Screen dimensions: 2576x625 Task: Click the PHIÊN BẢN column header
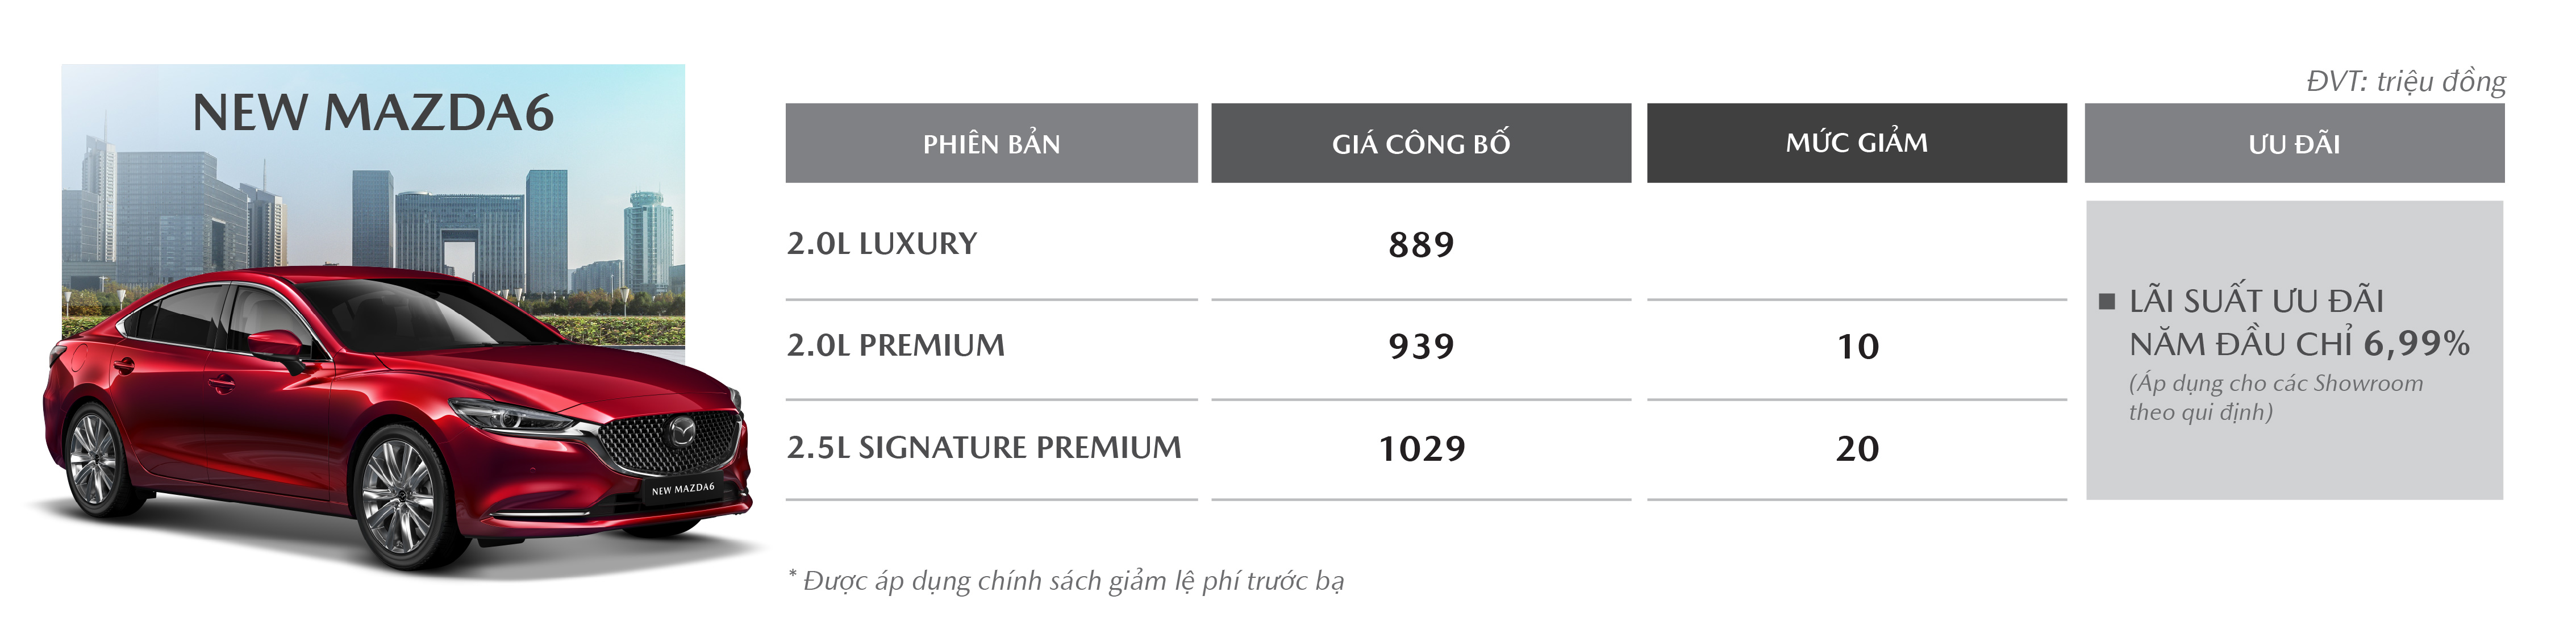click(x=991, y=143)
